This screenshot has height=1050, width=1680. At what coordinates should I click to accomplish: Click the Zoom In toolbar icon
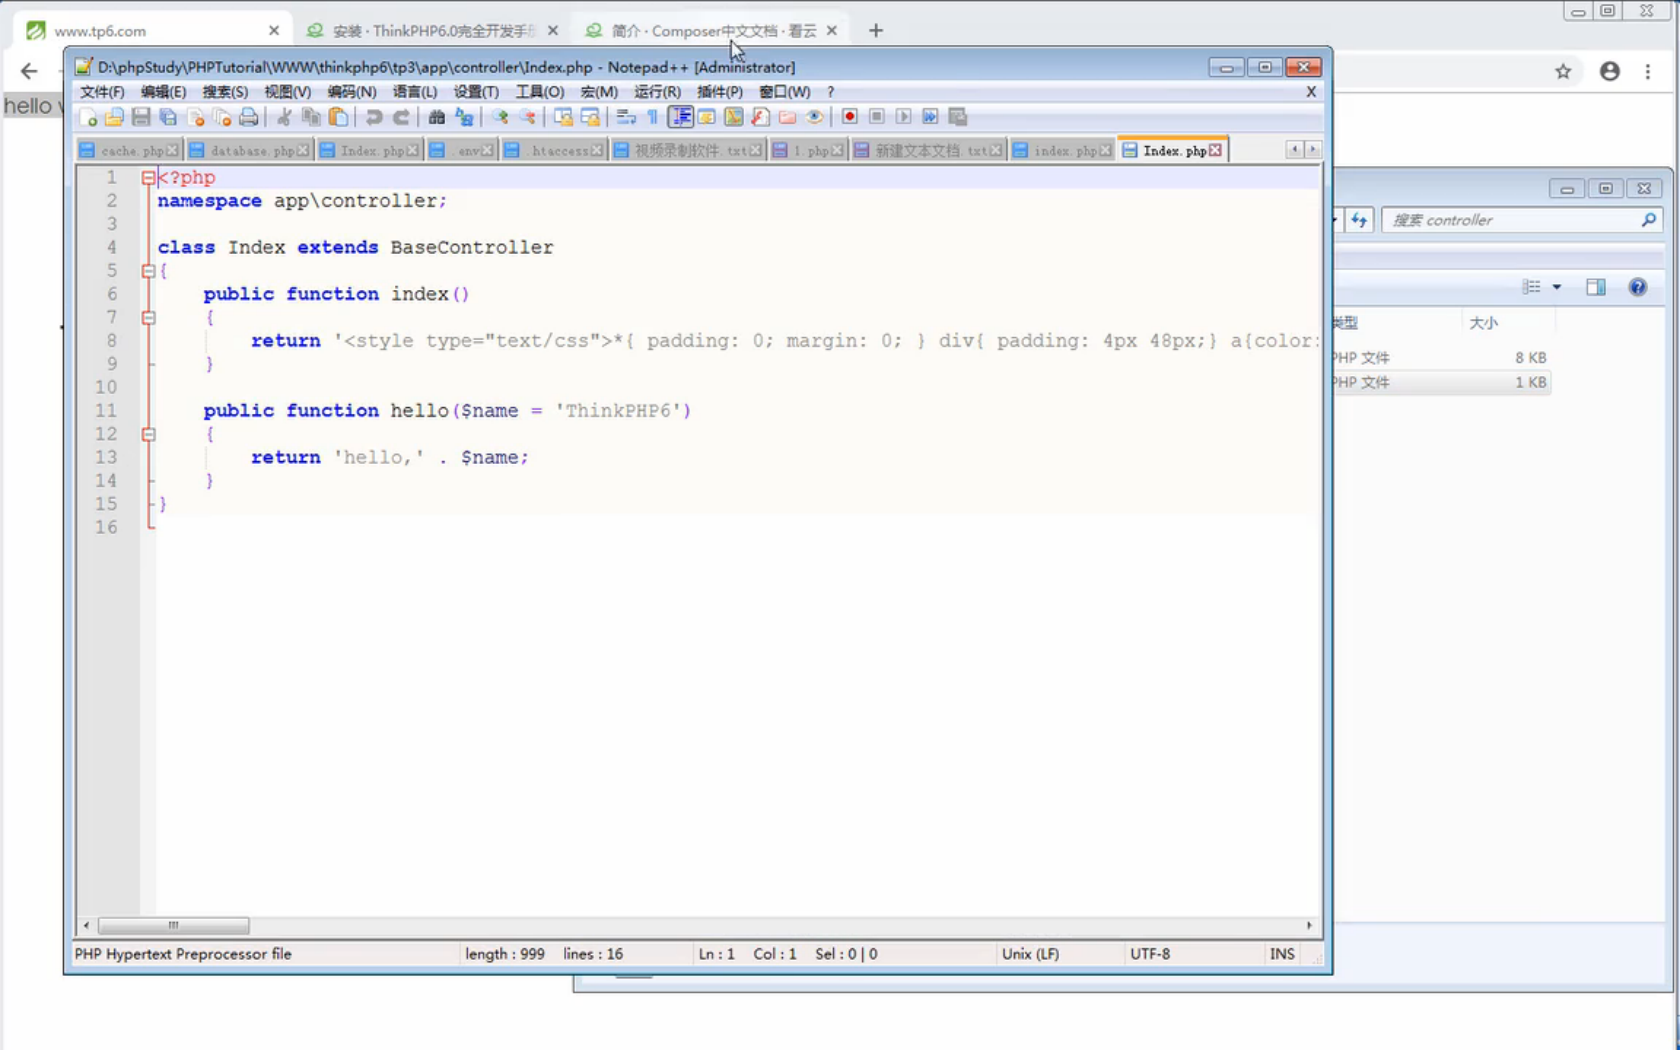coord(499,117)
